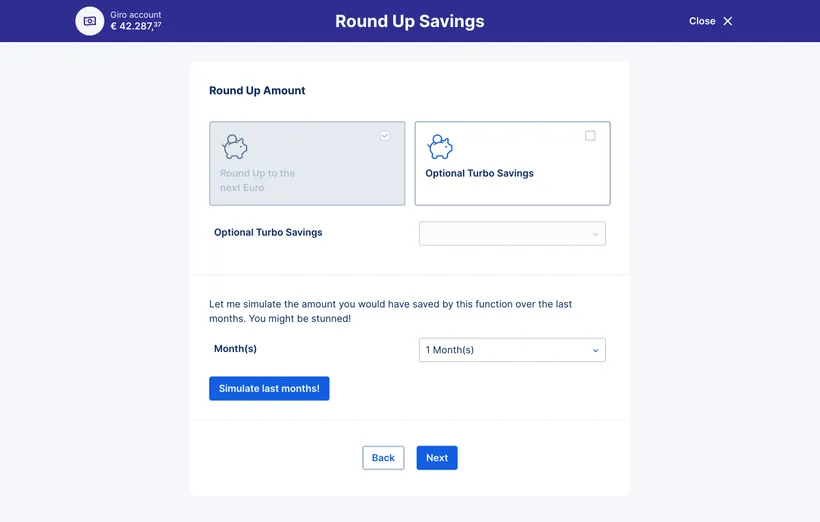Proceed with the Next button
Viewport: 820px width, 522px height.
coord(437,458)
